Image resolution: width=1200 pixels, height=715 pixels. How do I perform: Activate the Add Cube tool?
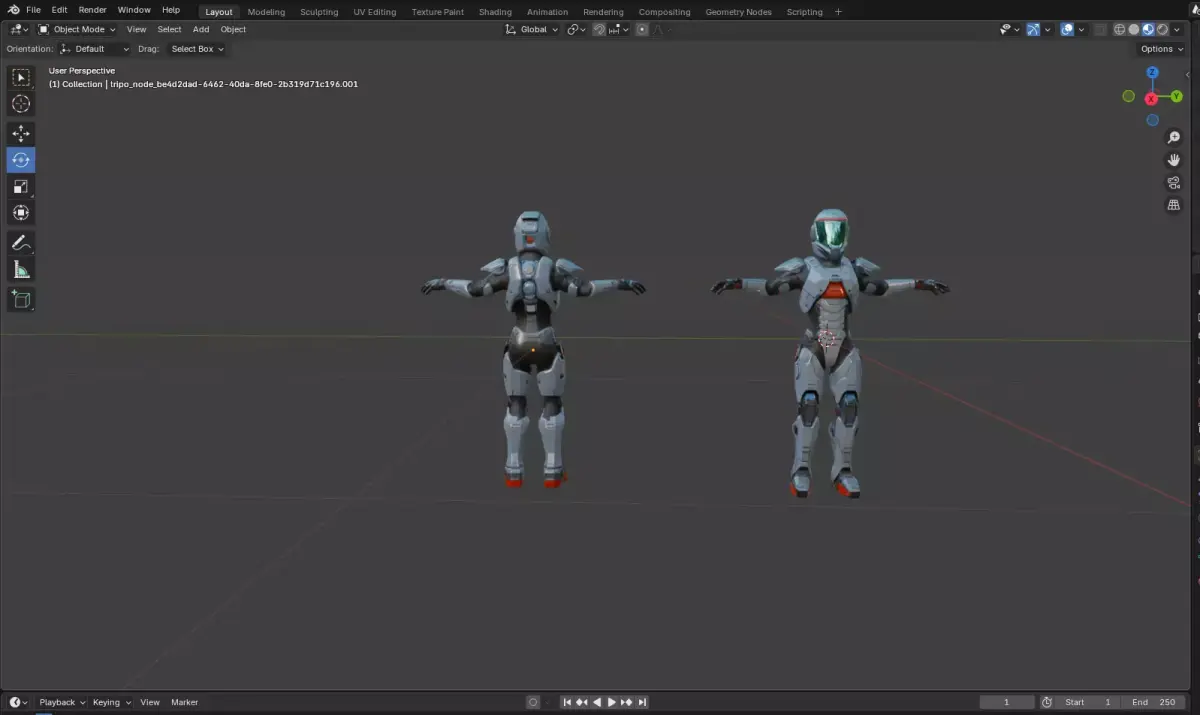[21, 298]
